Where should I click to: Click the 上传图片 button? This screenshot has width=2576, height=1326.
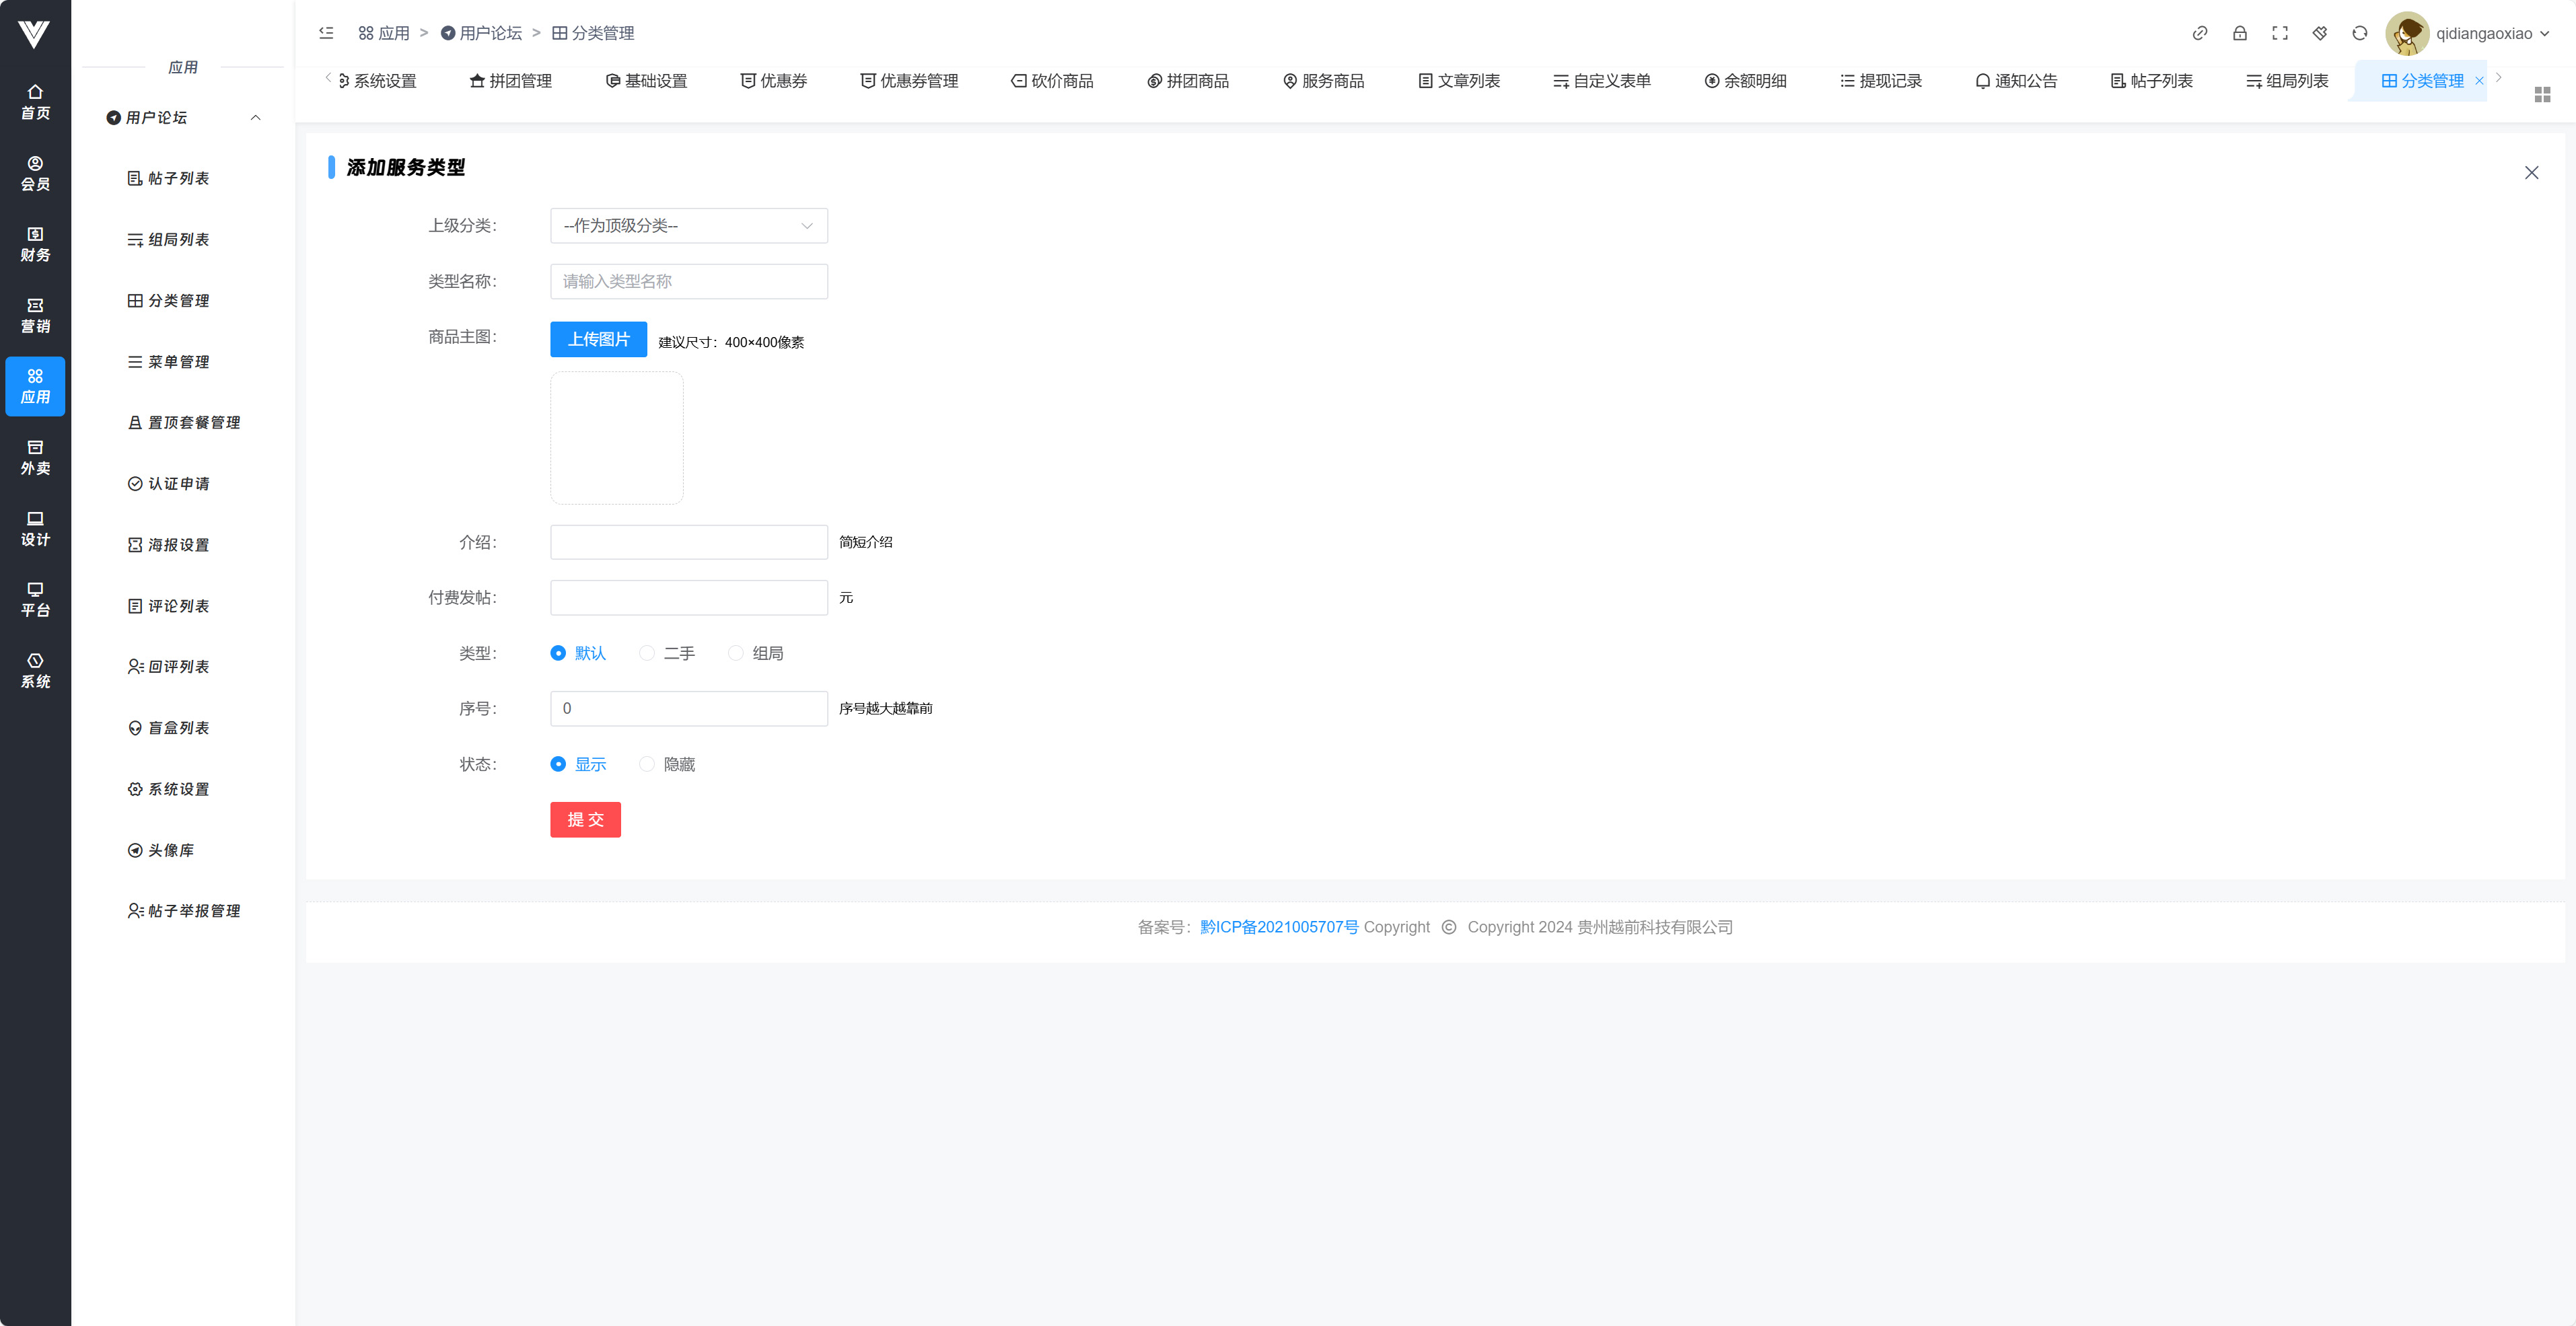click(x=598, y=339)
